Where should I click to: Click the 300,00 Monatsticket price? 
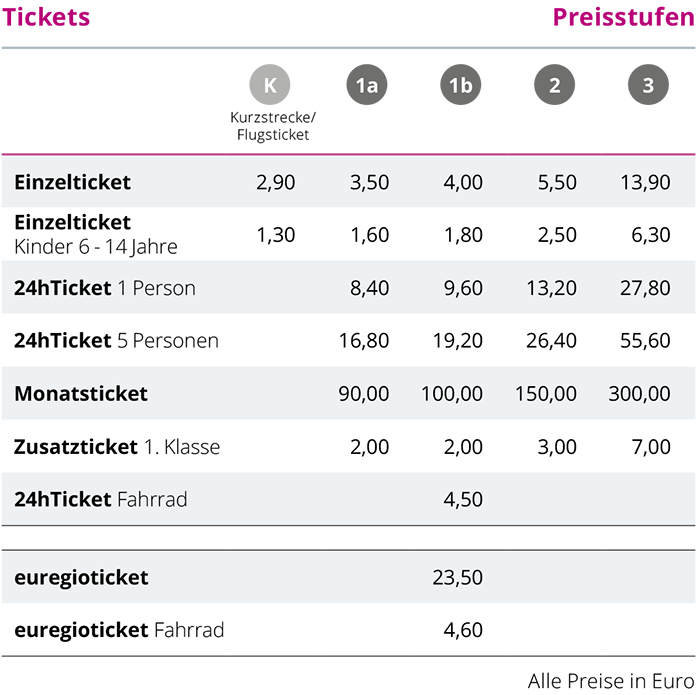click(x=640, y=394)
